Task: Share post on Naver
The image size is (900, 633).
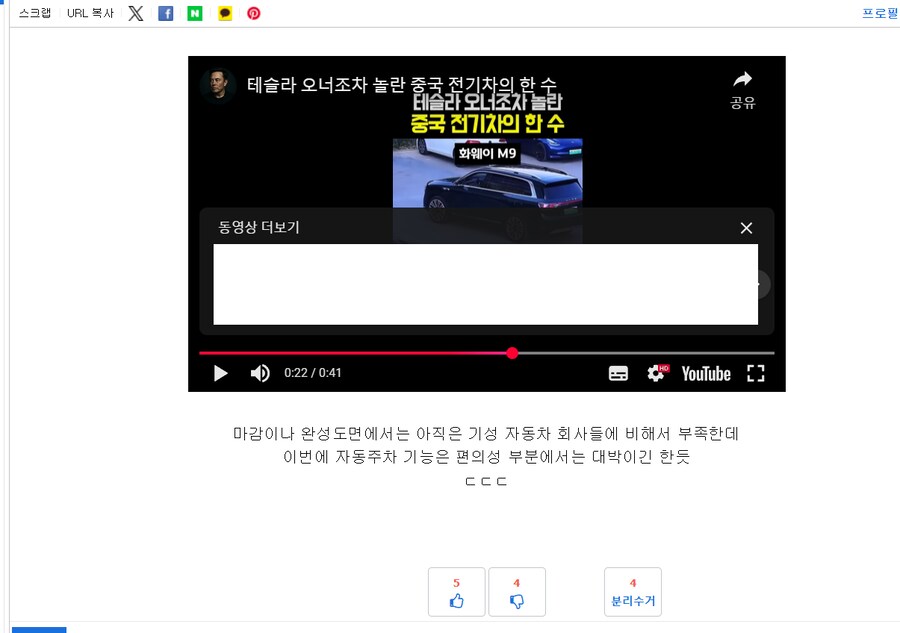Action: (195, 13)
